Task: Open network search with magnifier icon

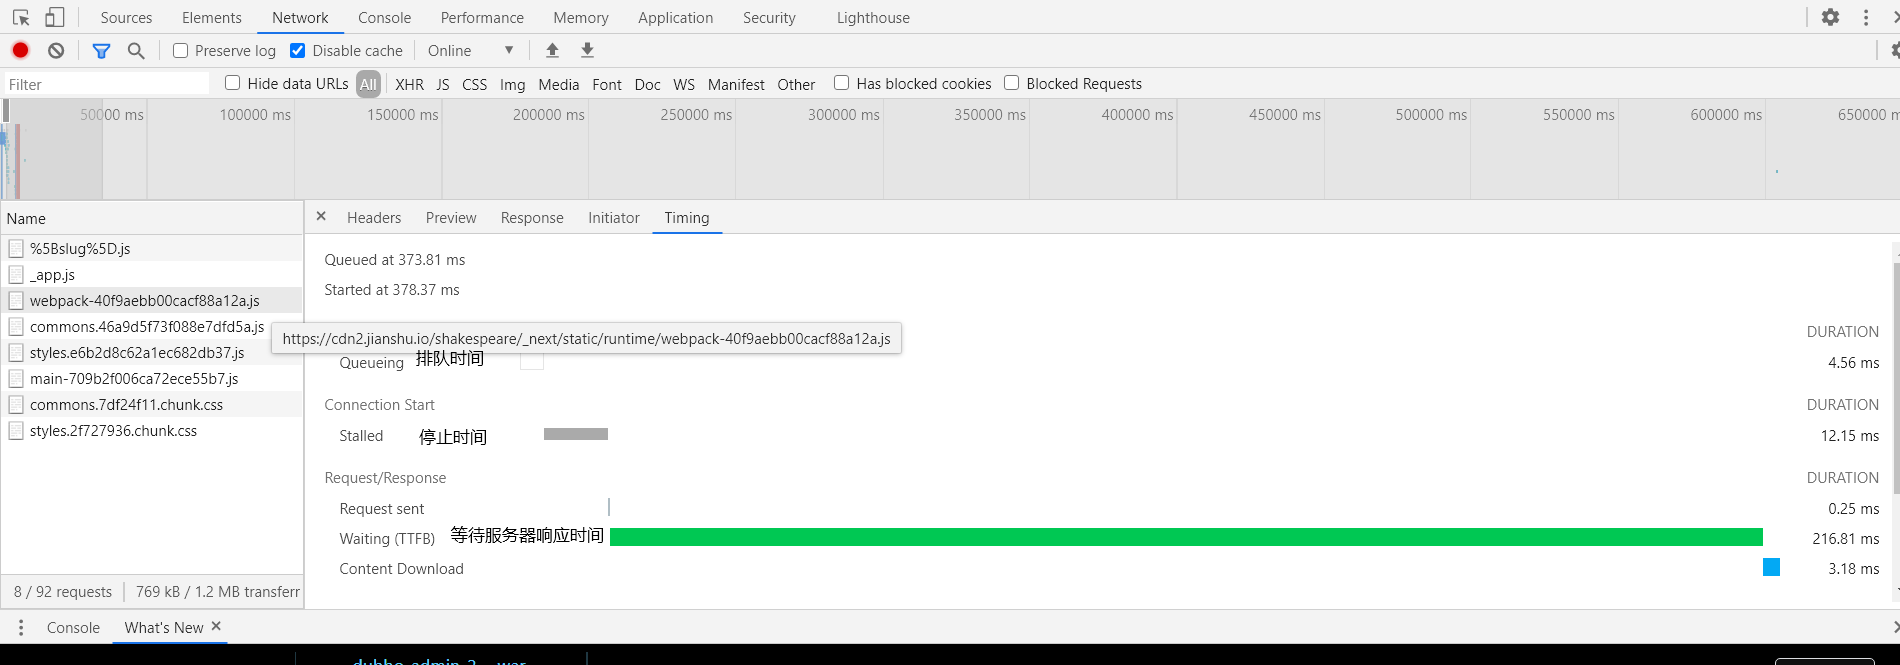Action: coord(136,50)
